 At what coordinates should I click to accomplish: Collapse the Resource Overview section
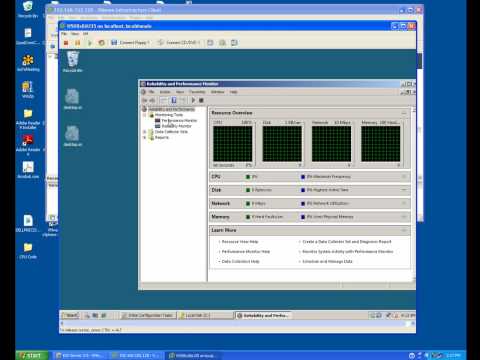point(404,113)
